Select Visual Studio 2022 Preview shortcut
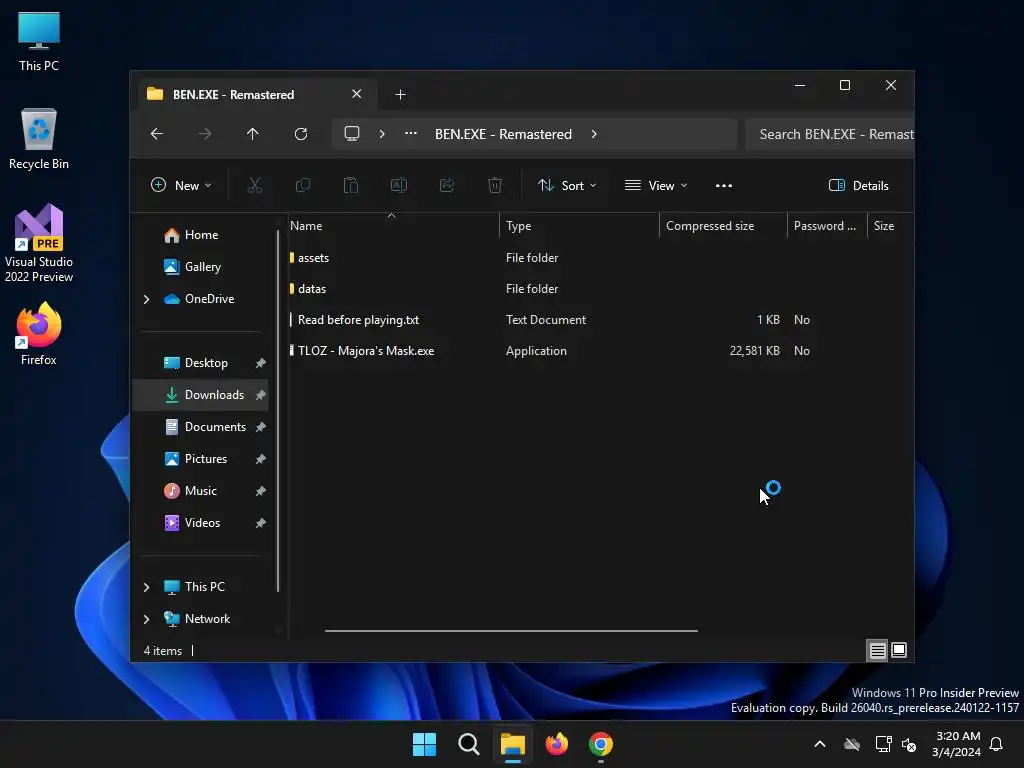The width and height of the screenshot is (1024, 768). coord(39,243)
